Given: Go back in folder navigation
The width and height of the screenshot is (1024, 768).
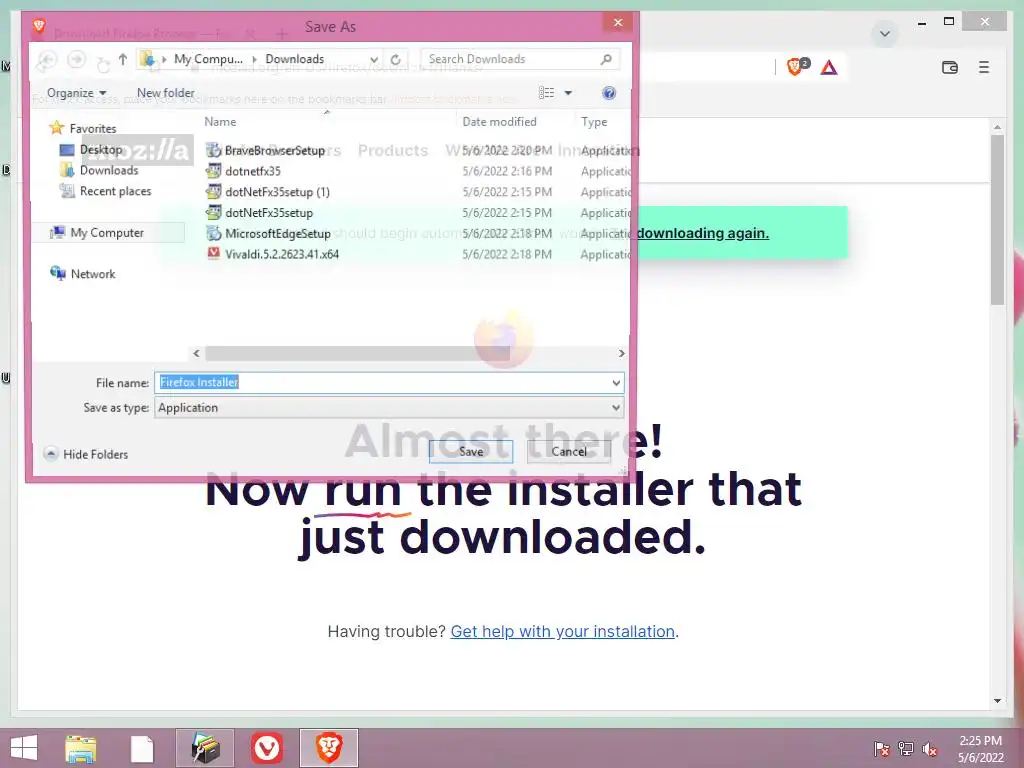Looking at the screenshot, I should pos(46,59).
